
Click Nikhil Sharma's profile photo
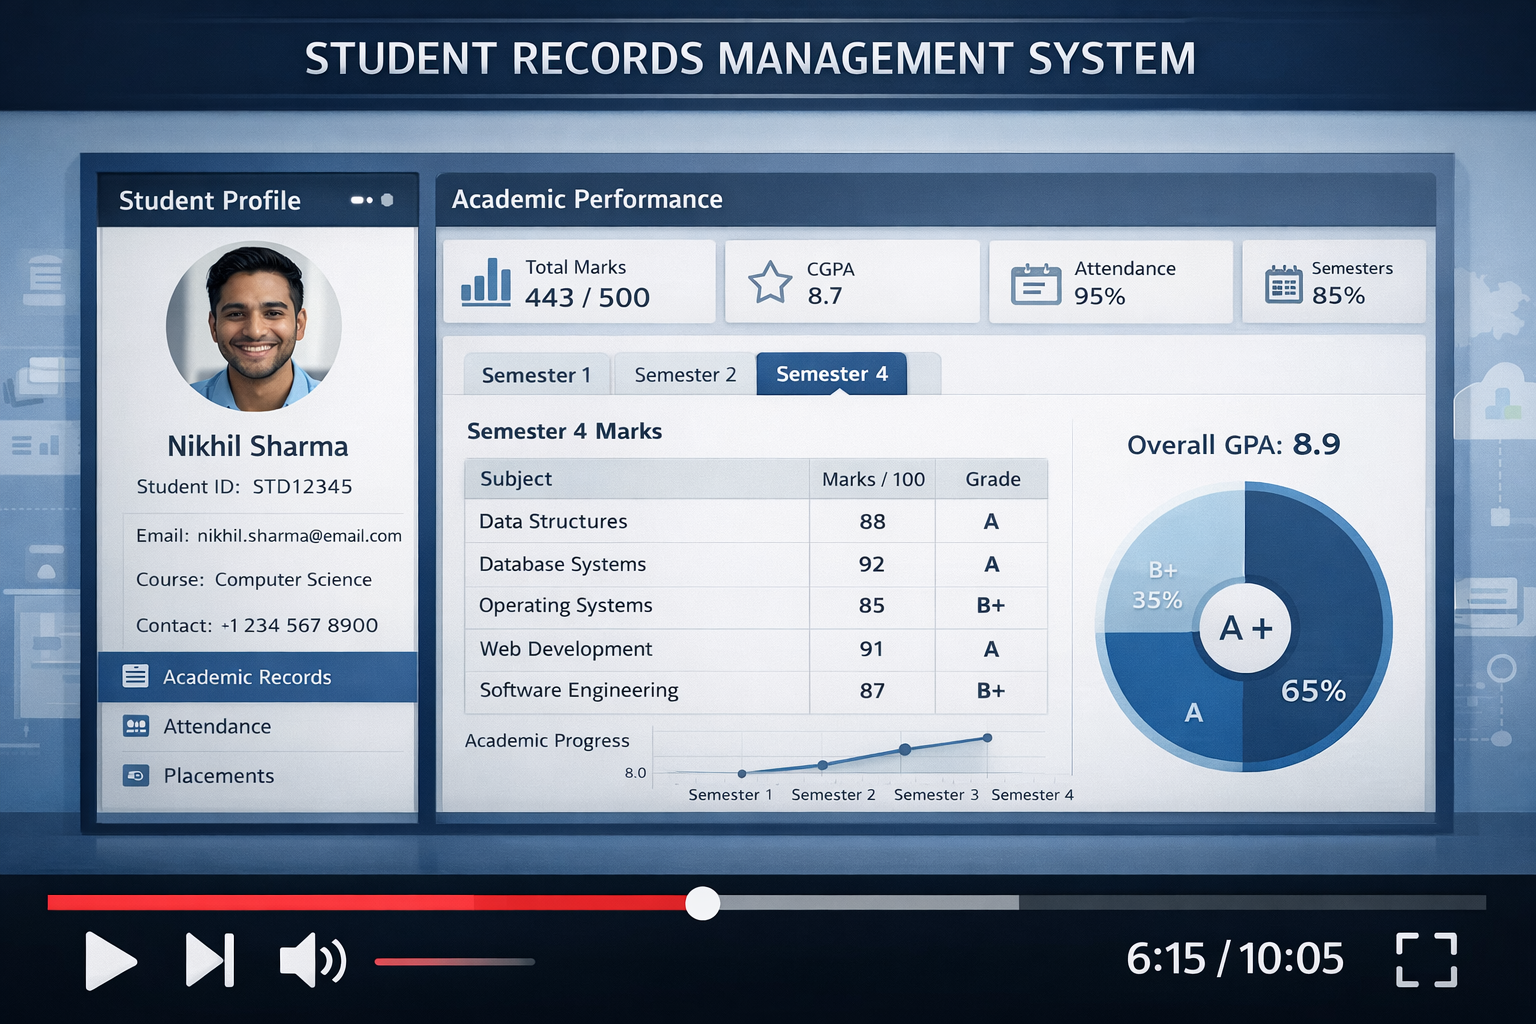[254, 326]
